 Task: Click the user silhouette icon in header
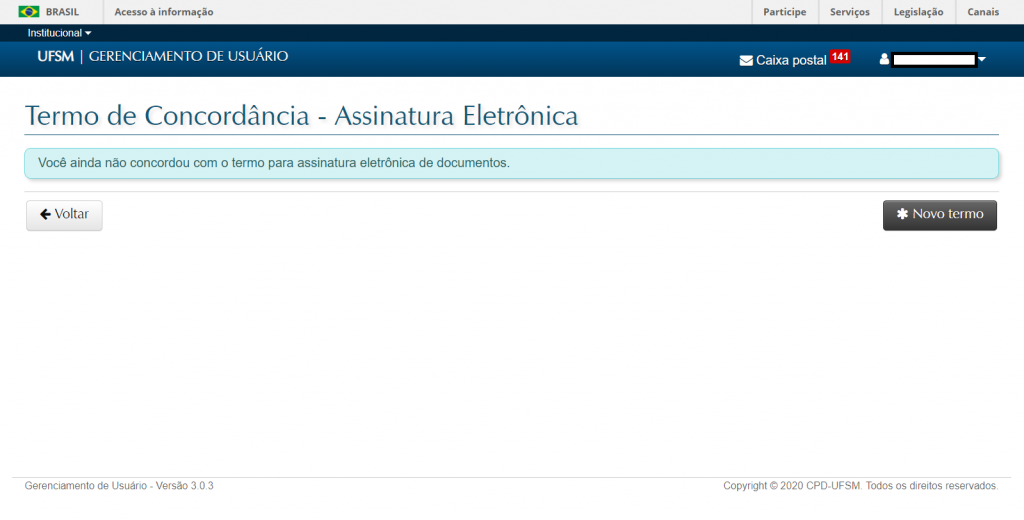point(884,59)
